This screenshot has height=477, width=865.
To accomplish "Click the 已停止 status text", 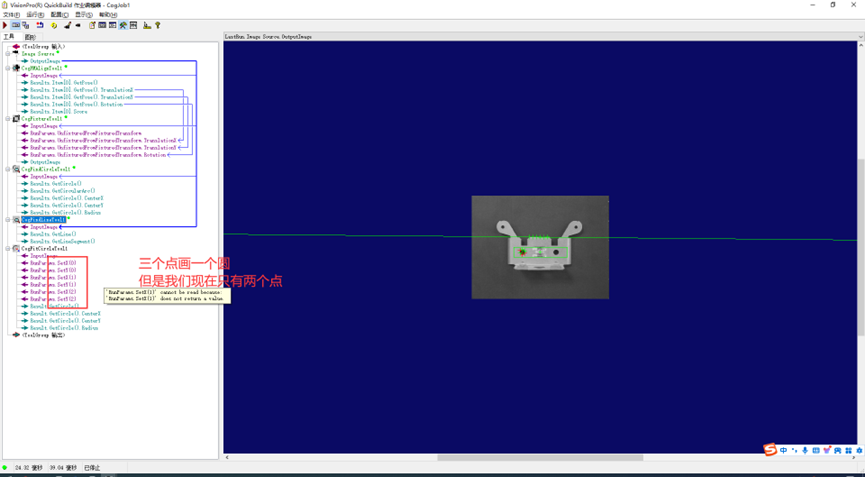I will [92, 468].
